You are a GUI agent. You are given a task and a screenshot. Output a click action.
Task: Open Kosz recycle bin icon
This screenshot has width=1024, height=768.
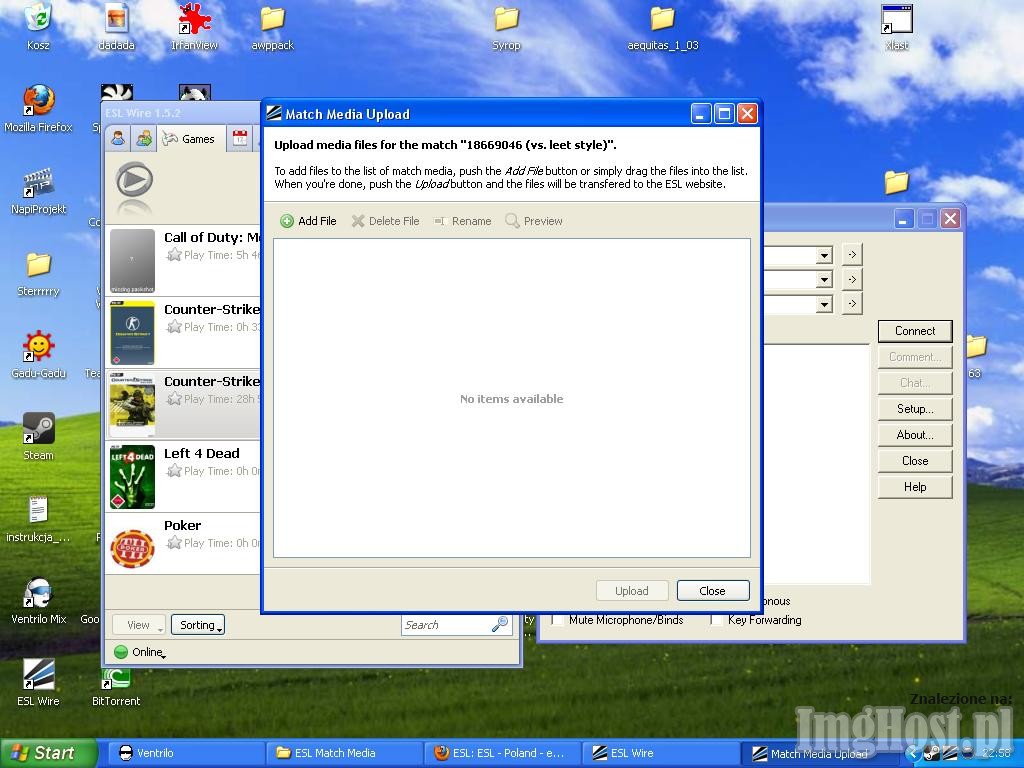(39, 27)
